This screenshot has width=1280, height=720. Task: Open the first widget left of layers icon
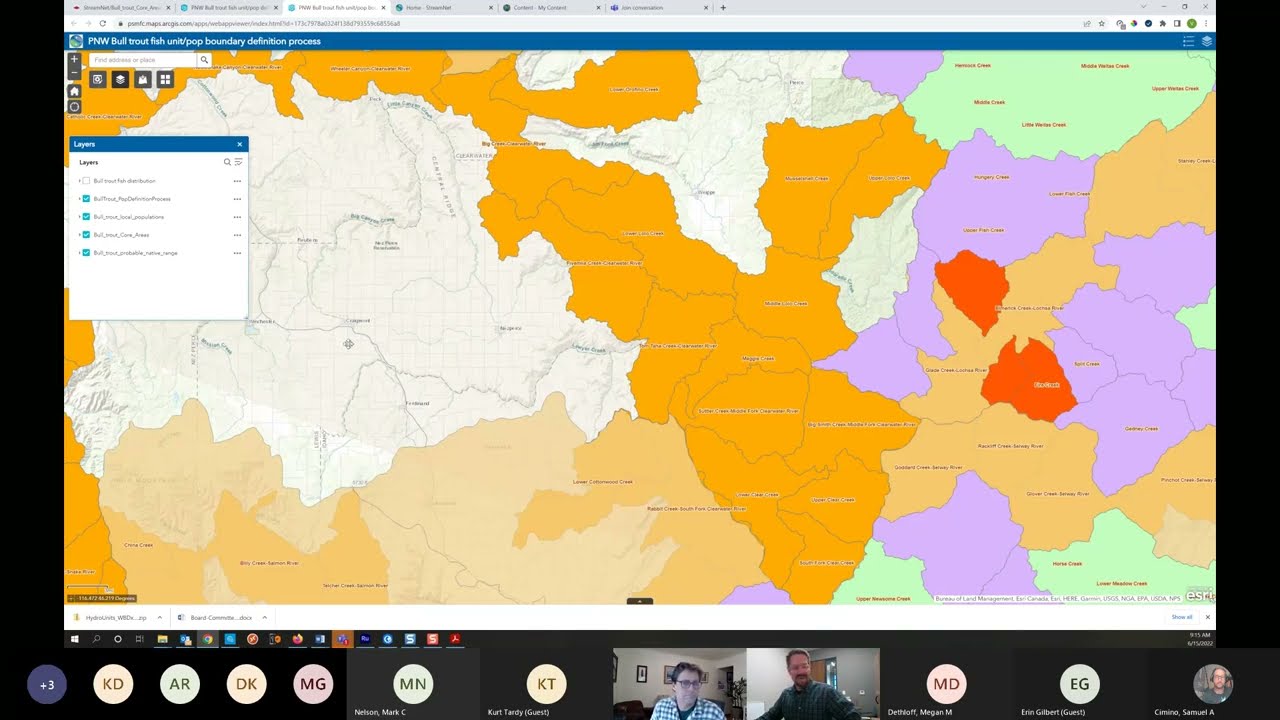(x=98, y=79)
